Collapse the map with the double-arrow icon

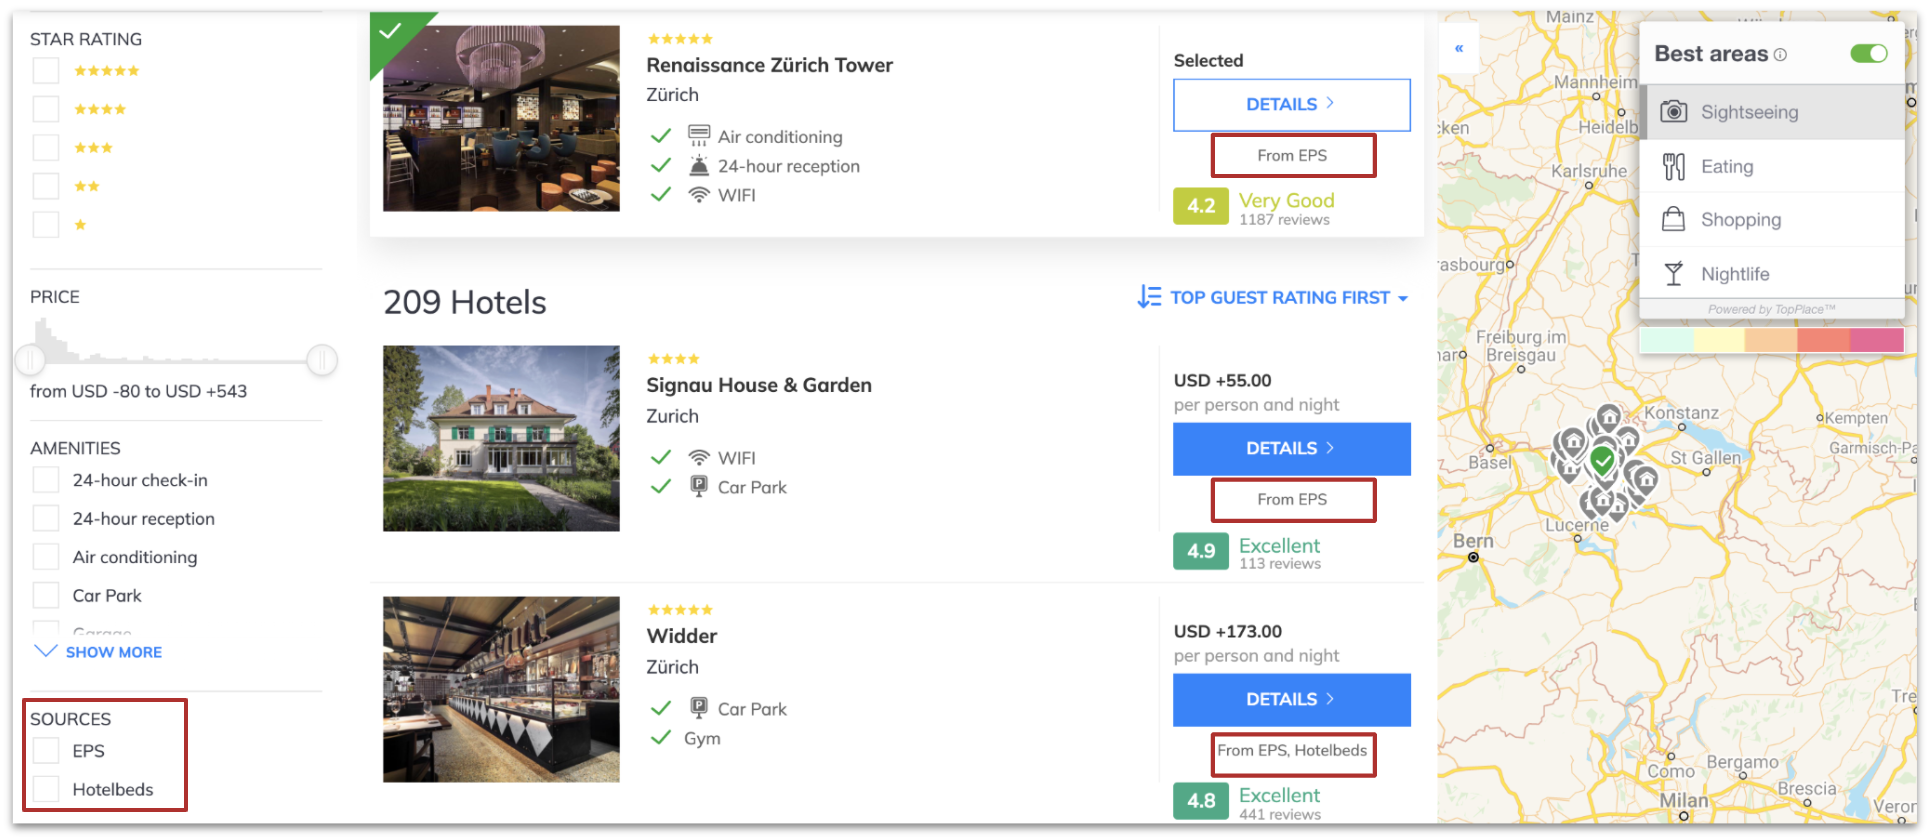pos(1459,48)
